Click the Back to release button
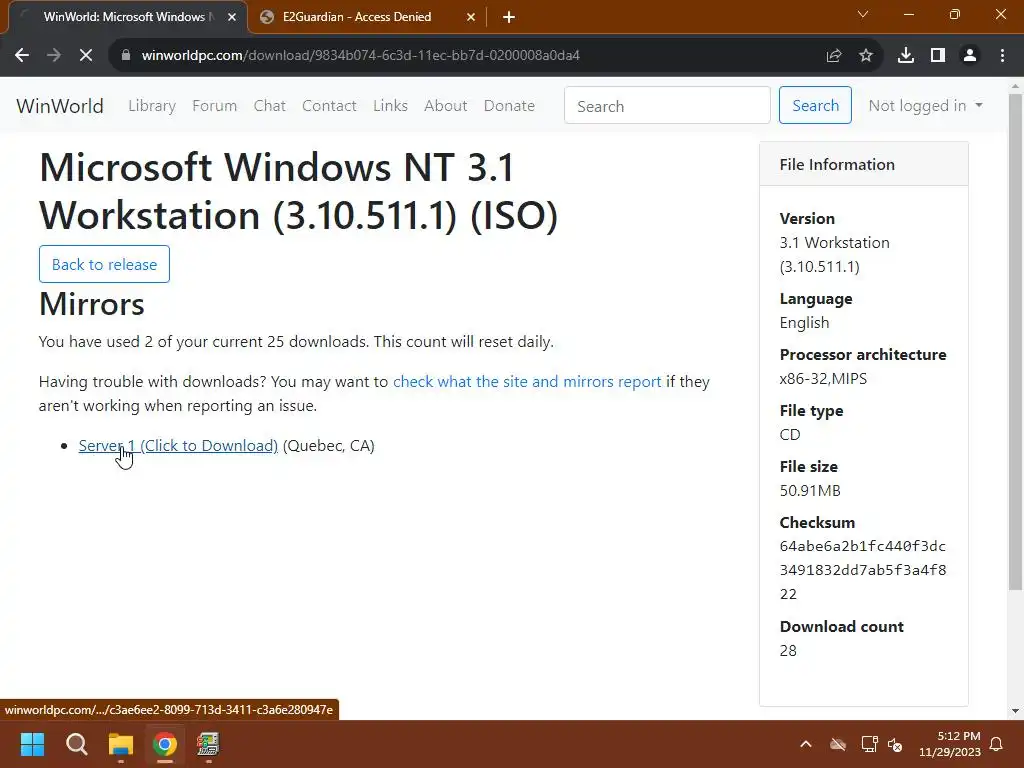1024x768 pixels. tap(104, 264)
